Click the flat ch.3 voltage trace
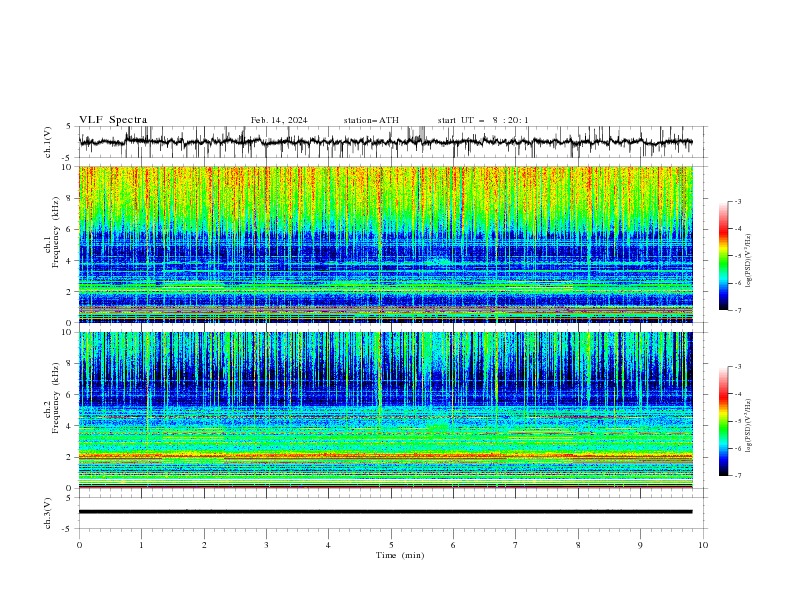The height and width of the screenshot is (612, 792). coord(385,512)
